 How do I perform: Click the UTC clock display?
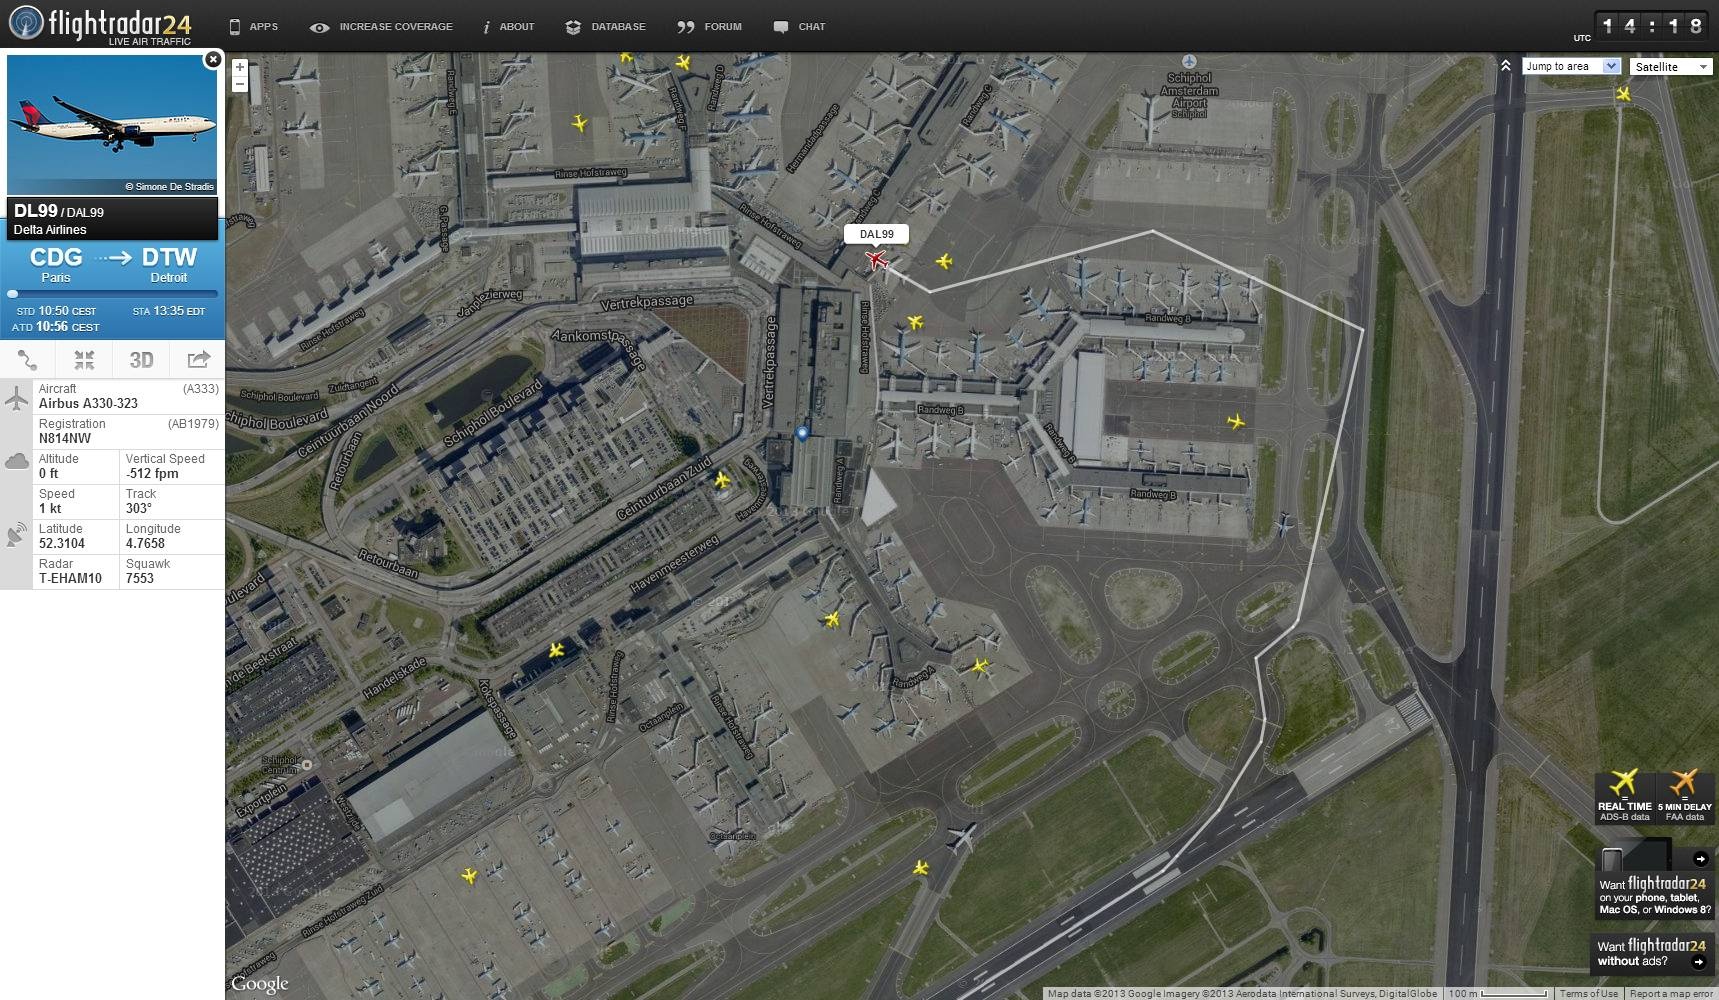click(x=1650, y=26)
